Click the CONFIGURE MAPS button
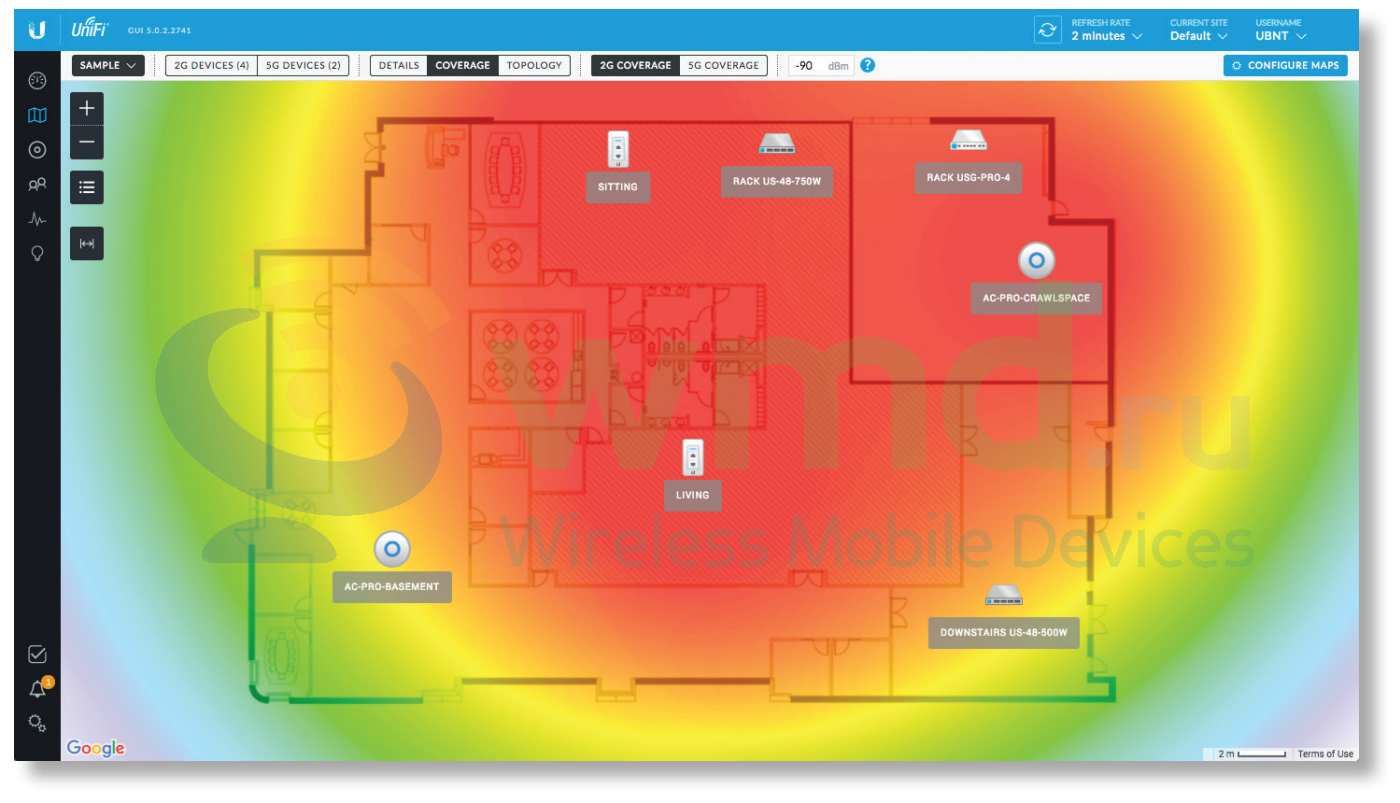 pyautogui.click(x=1285, y=65)
